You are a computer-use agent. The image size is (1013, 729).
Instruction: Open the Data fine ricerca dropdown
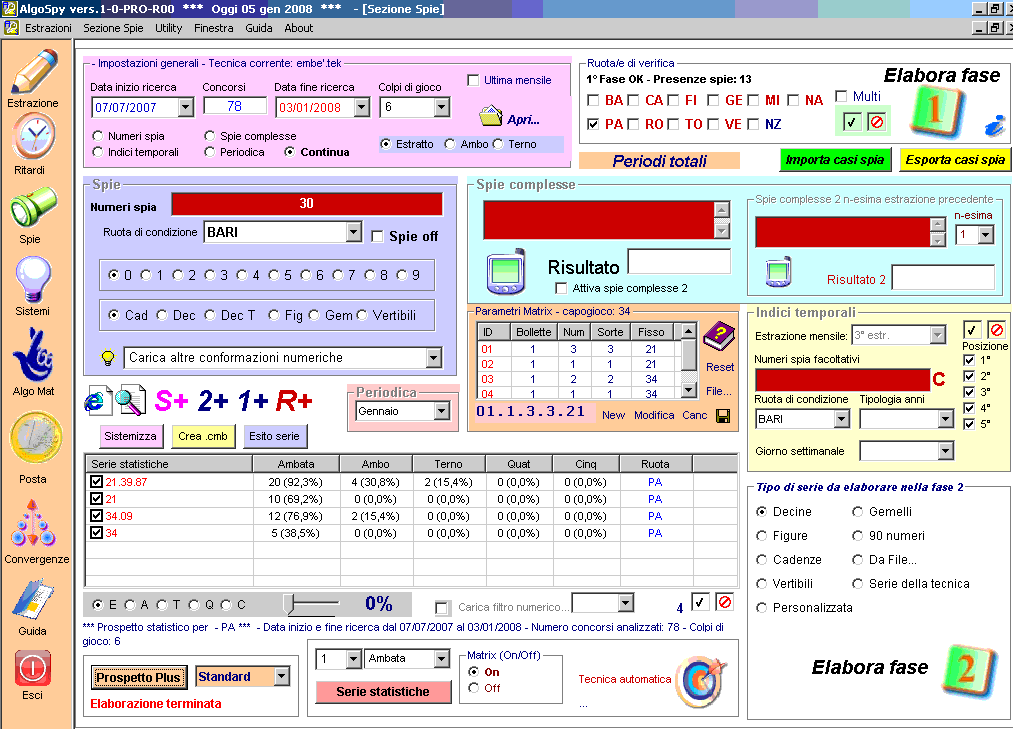[362, 107]
